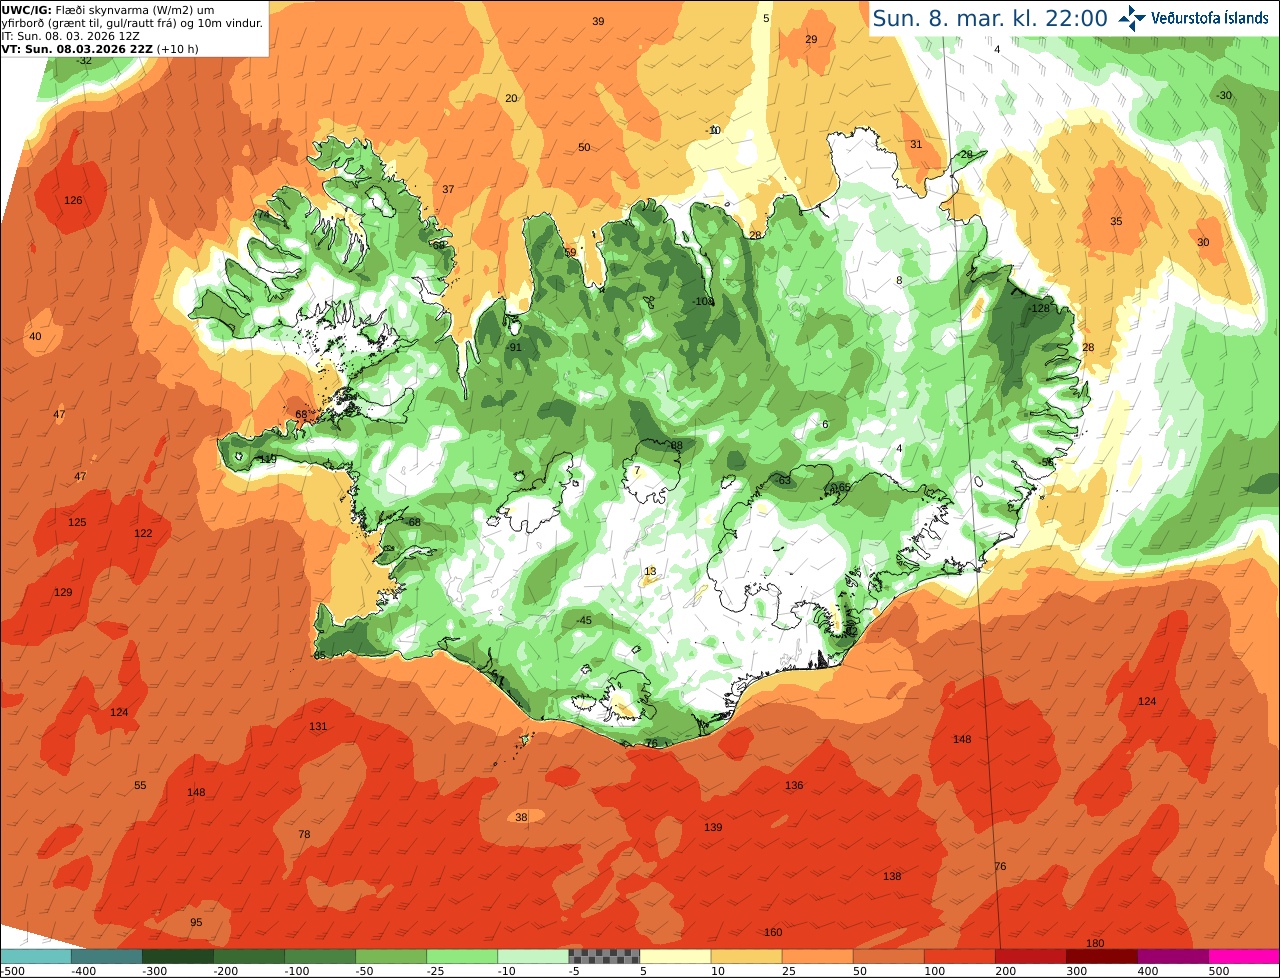Click the map value '37' near the Westfjords
The height and width of the screenshot is (978, 1280).
pyautogui.click(x=448, y=189)
